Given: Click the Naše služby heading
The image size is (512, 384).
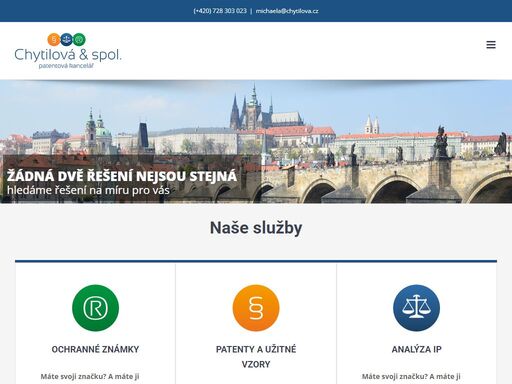Looking at the screenshot, I should coord(256,228).
